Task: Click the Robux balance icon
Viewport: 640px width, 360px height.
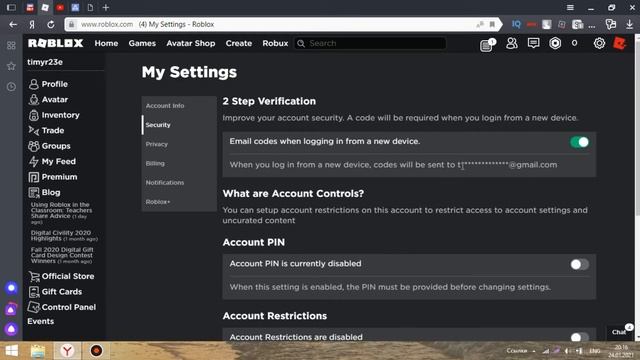Action: [555, 43]
